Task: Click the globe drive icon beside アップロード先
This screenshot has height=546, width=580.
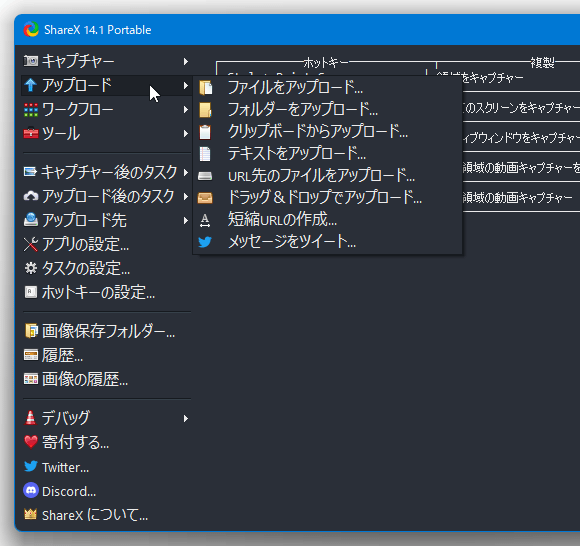Action: click(x=31, y=220)
